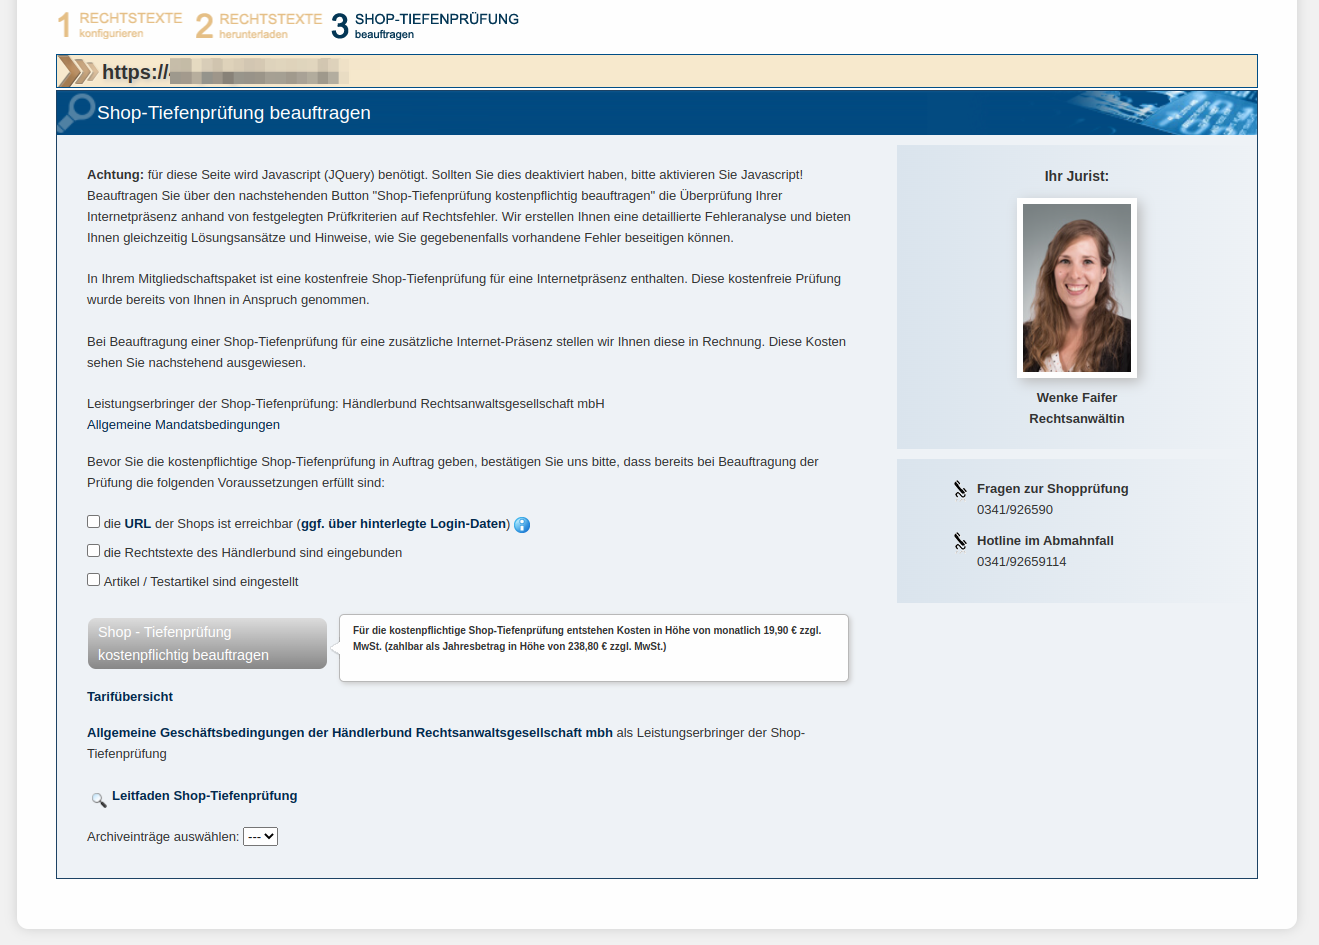Tick the Rechtstexte des Händlerbund eingebunden checkbox

(x=93, y=551)
